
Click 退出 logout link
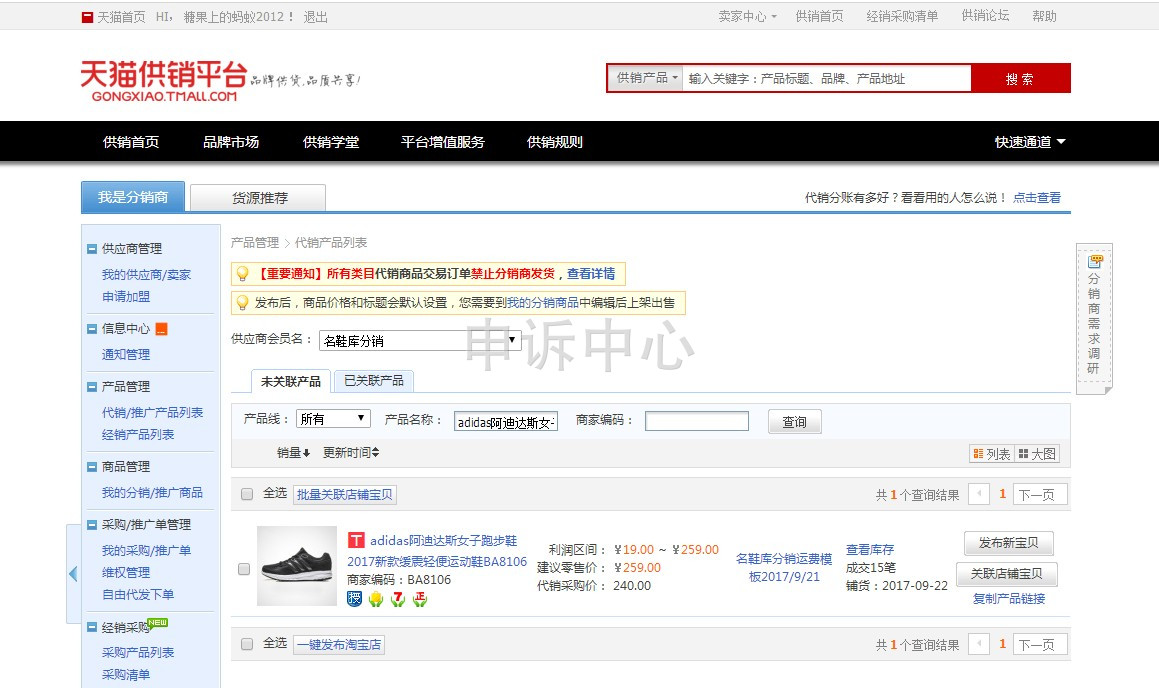(316, 17)
